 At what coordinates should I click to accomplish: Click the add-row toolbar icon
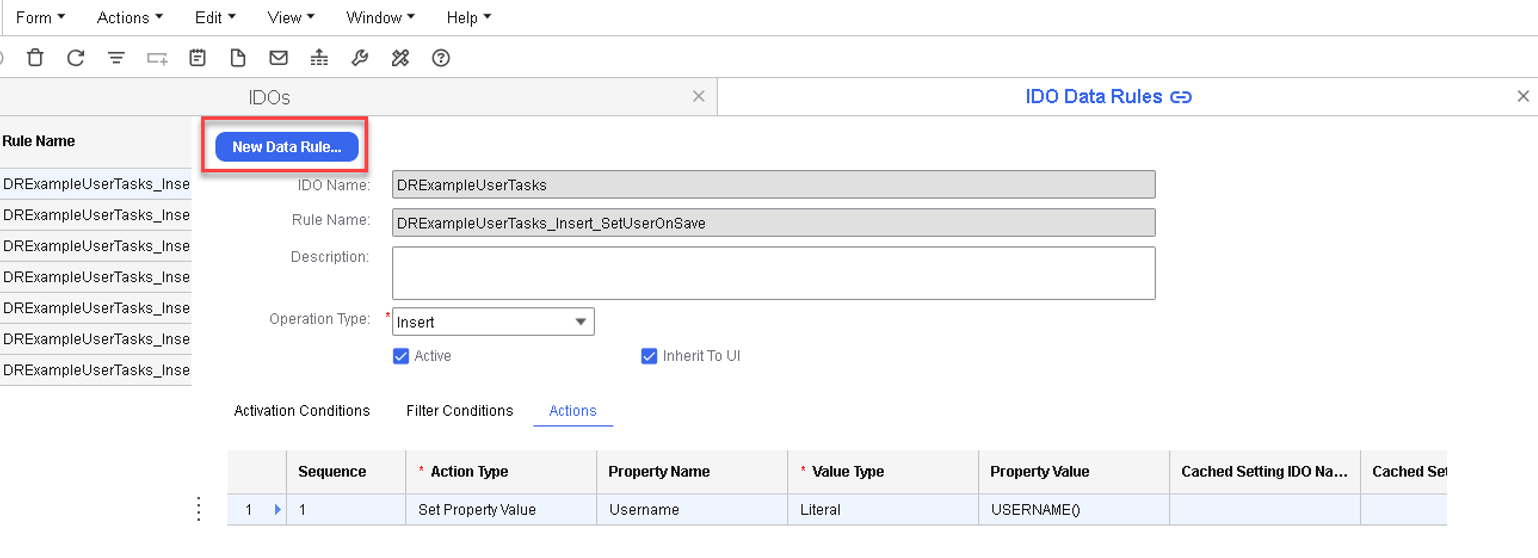tap(157, 59)
